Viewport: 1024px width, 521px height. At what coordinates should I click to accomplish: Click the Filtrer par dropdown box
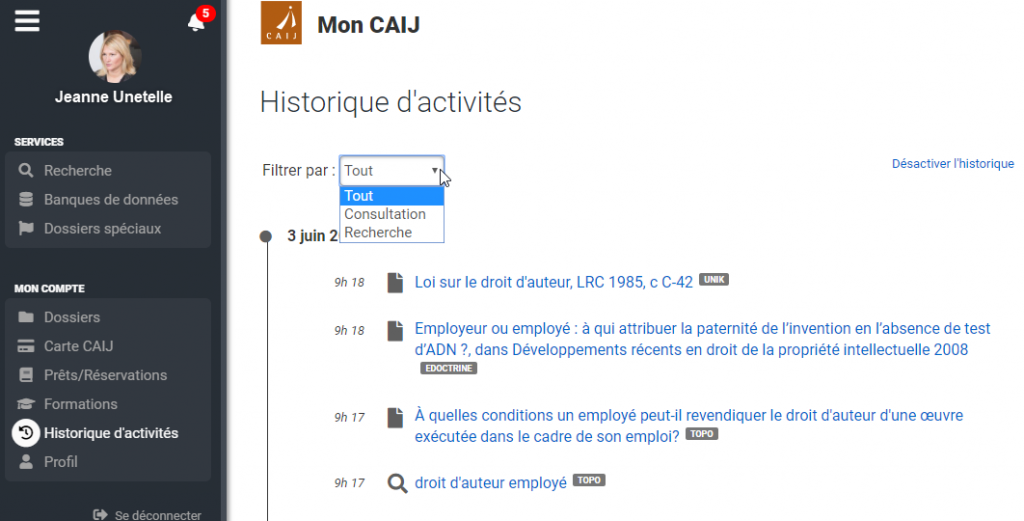[391, 171]
